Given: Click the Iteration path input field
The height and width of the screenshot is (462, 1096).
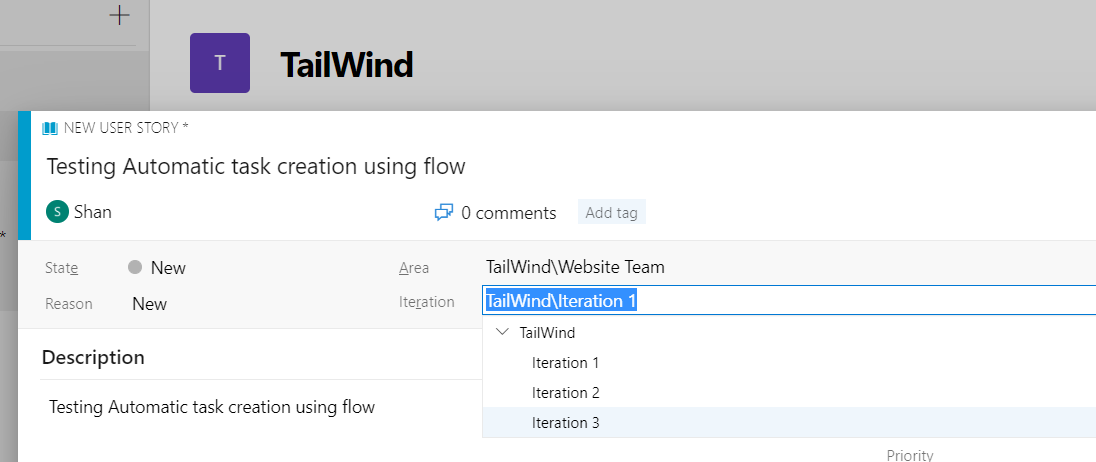Looking at the screenshot, I should [x=789, y=301].
